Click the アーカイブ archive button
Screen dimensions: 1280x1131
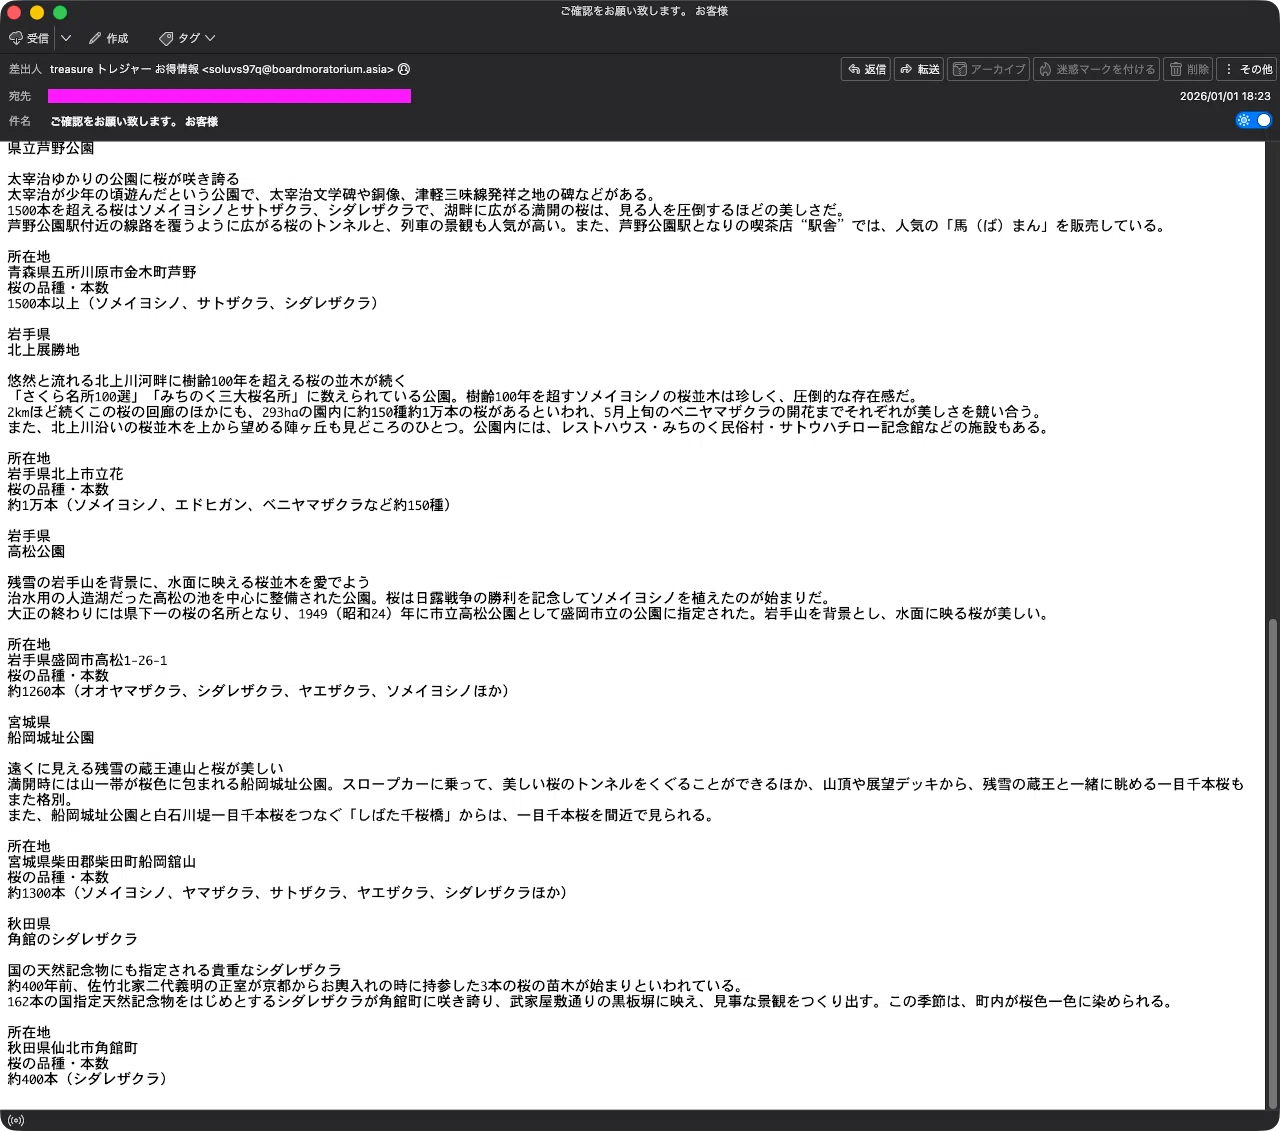pos(989,69)
